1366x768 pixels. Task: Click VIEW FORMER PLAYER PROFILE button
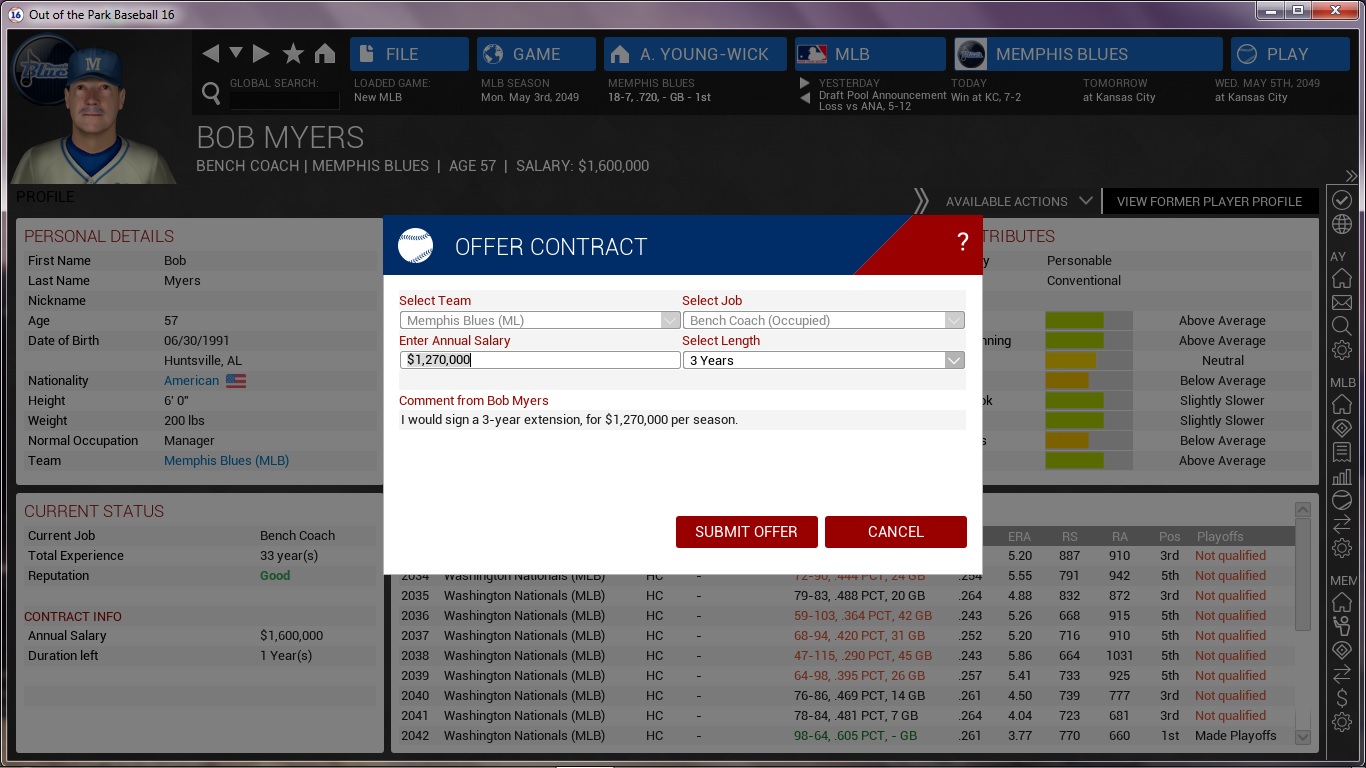1209,201
